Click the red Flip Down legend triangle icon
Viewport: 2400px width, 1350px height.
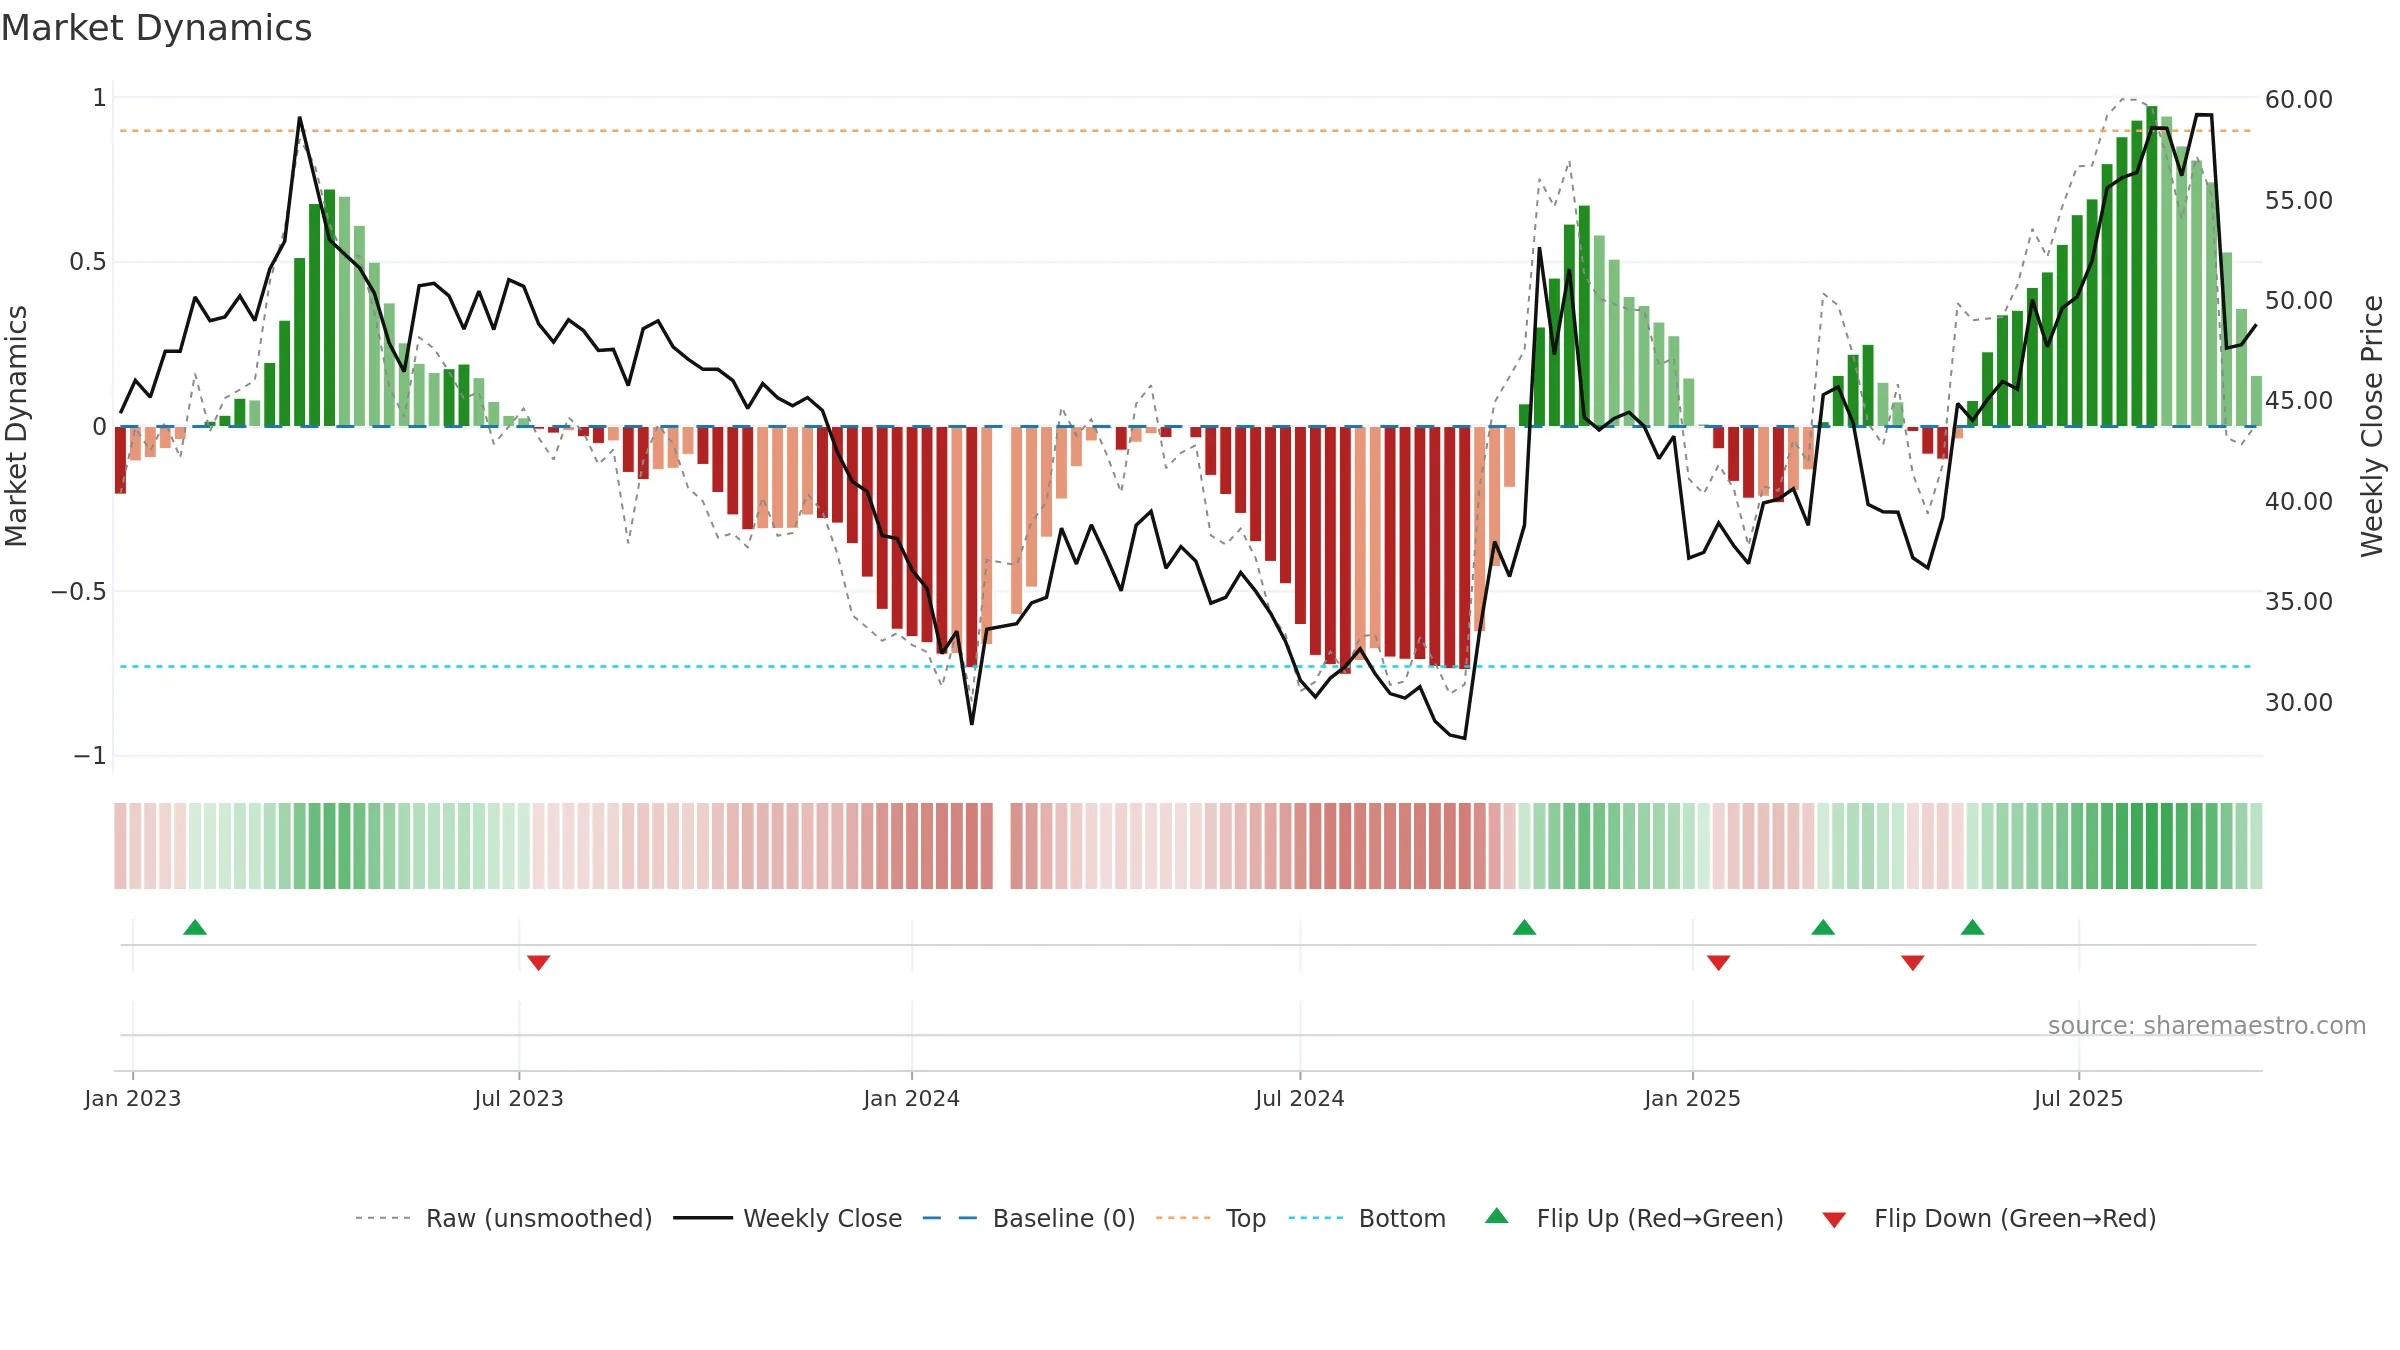point(1834,1220)
